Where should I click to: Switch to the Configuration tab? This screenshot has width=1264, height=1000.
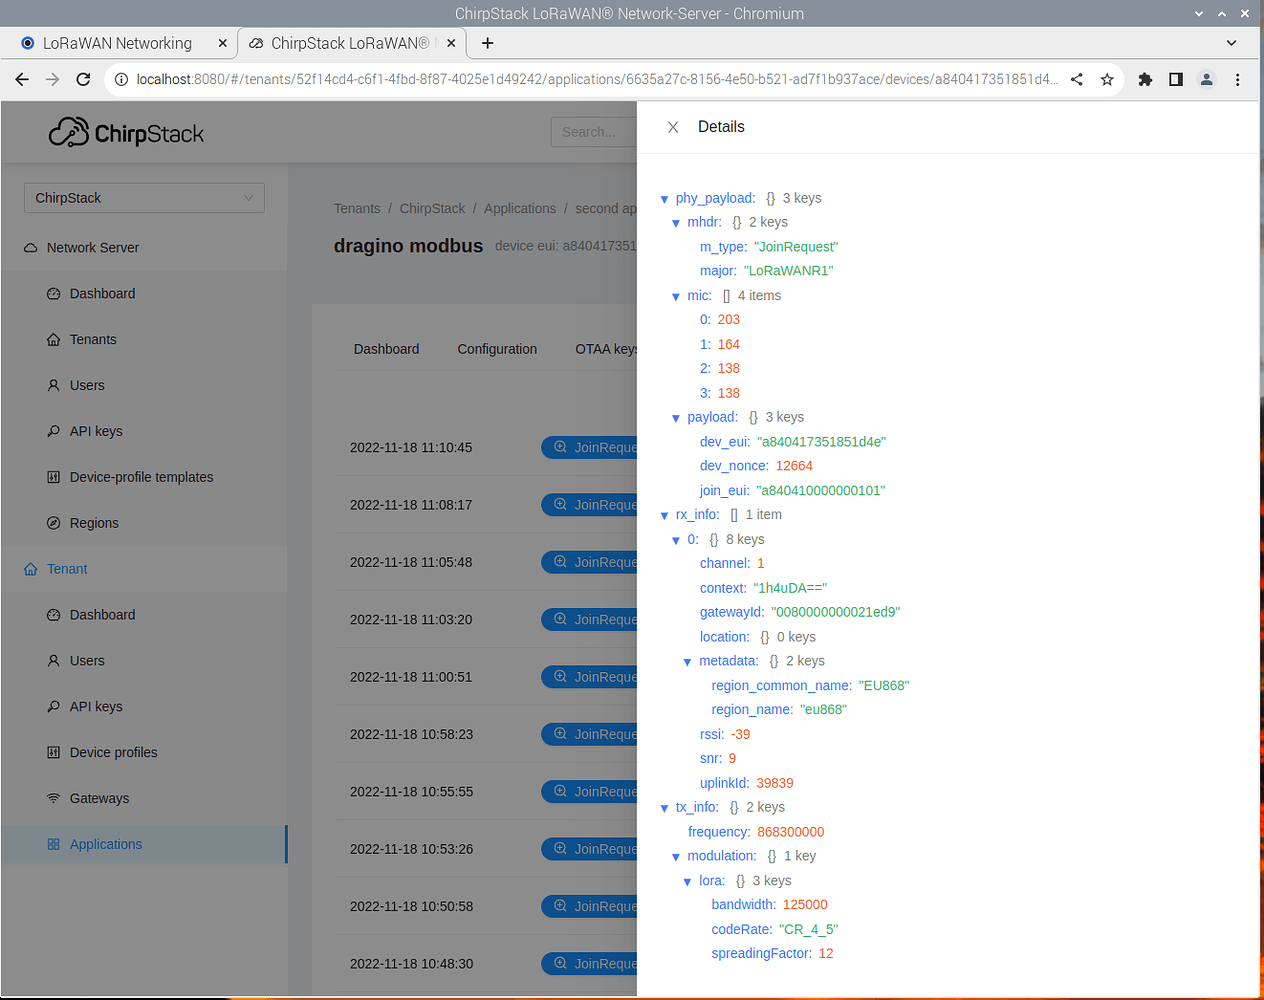497,349
